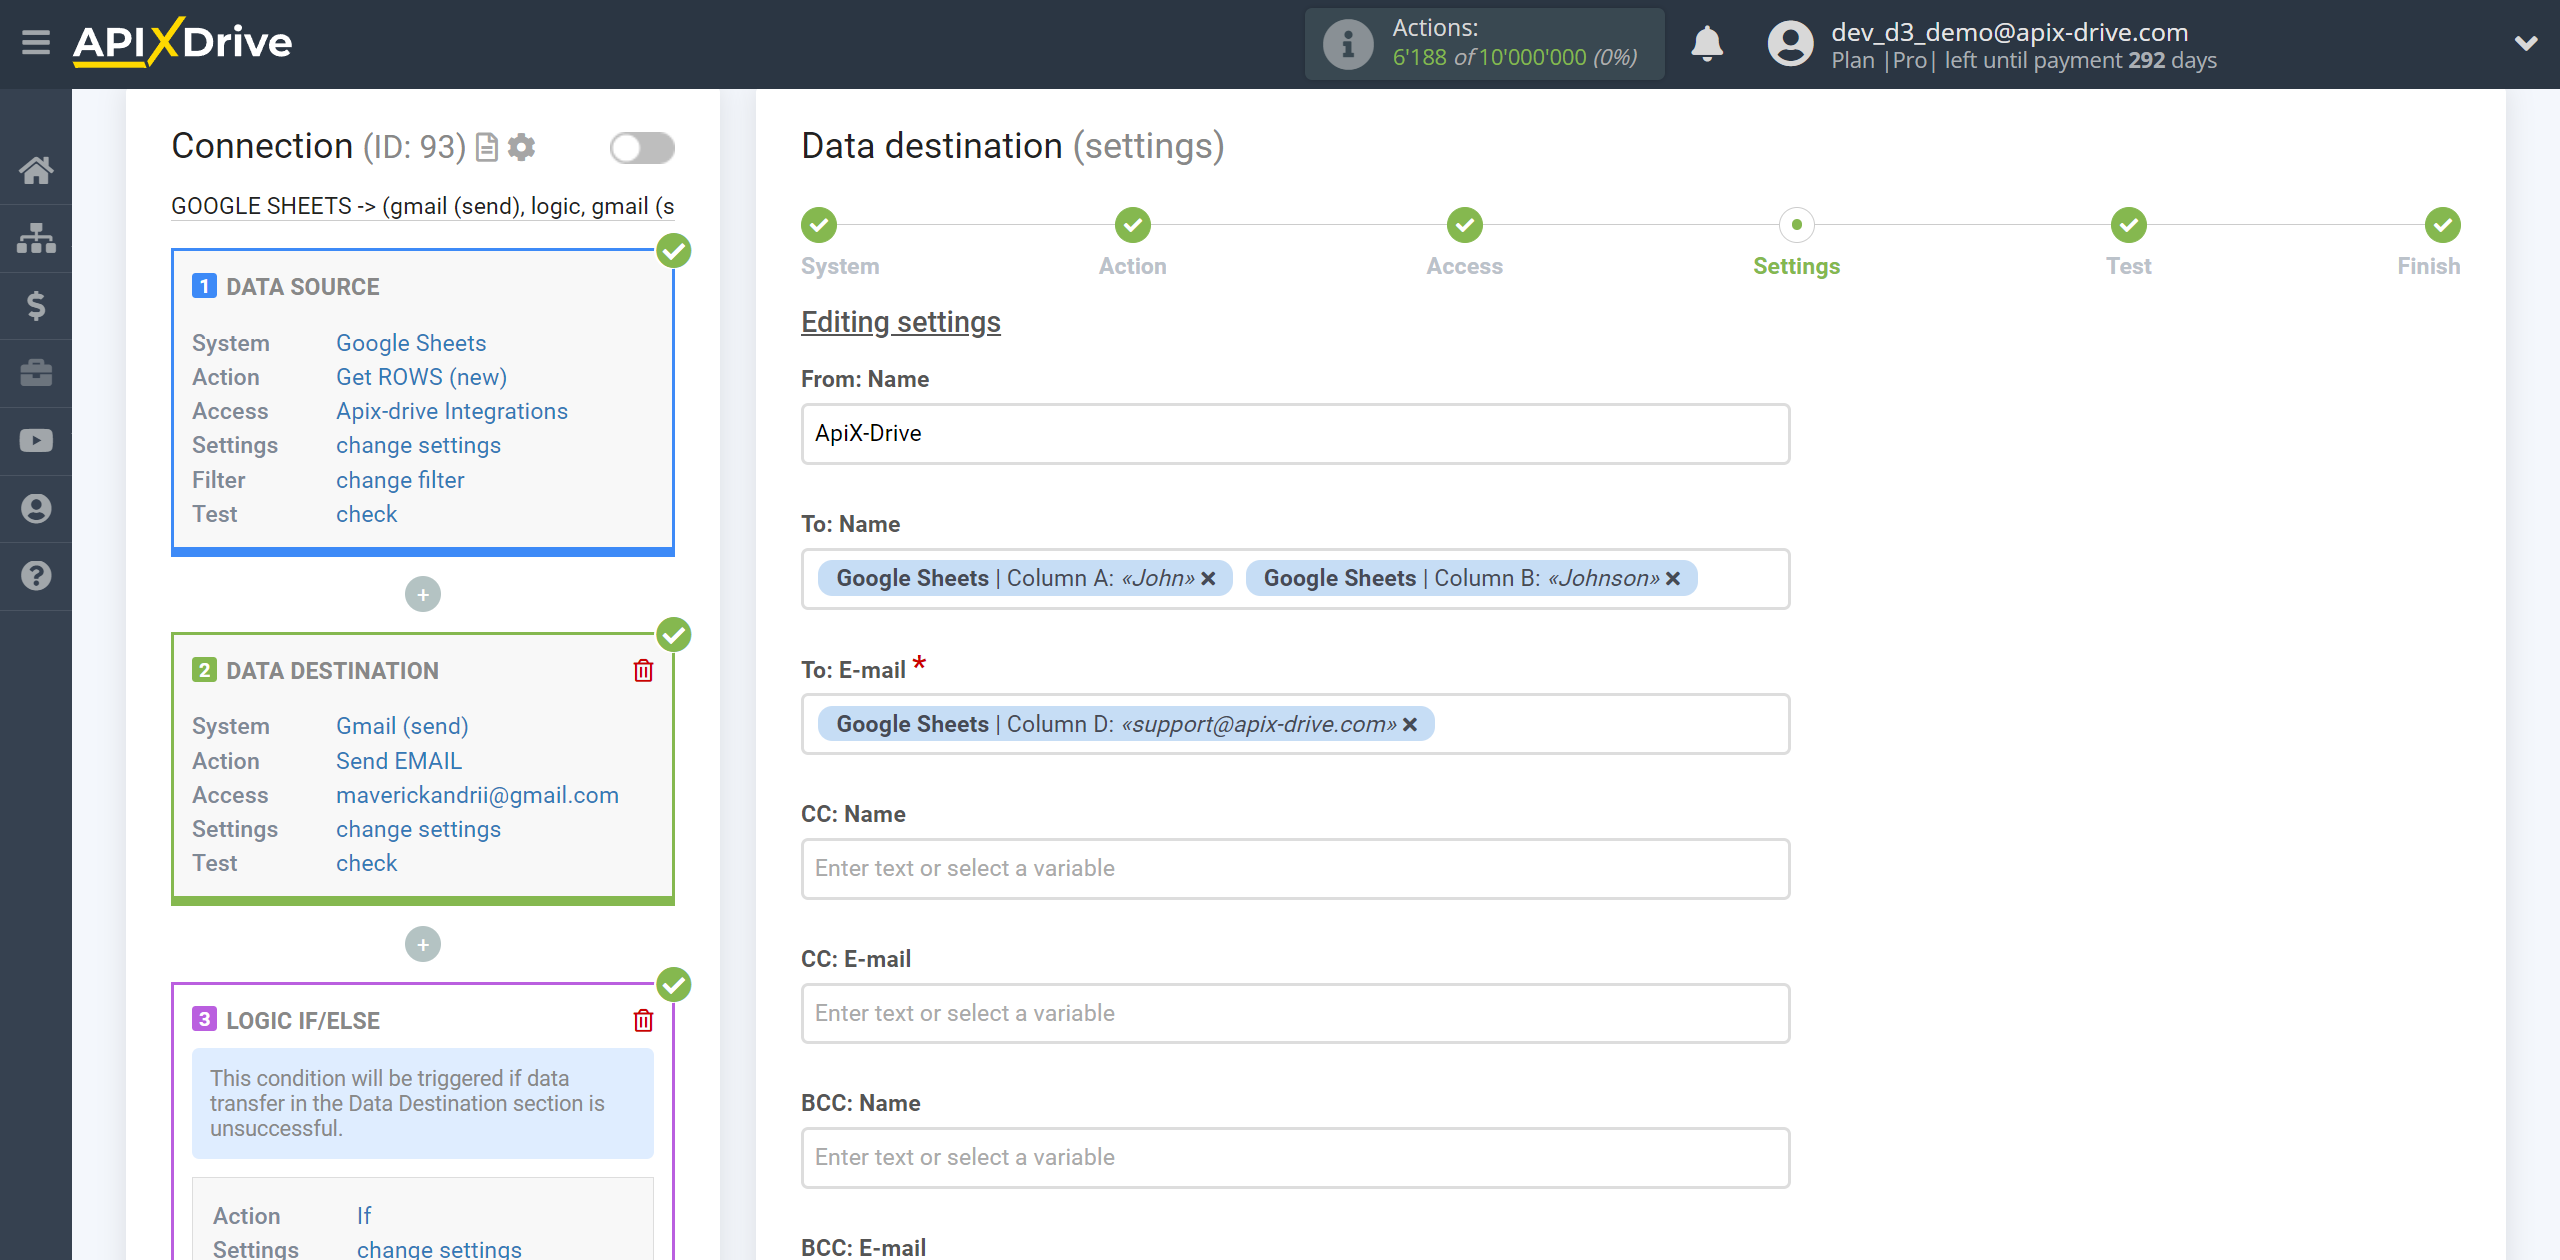Go to Settings step
This screenshot has width=2560, height=1260.
[1797, 225]
